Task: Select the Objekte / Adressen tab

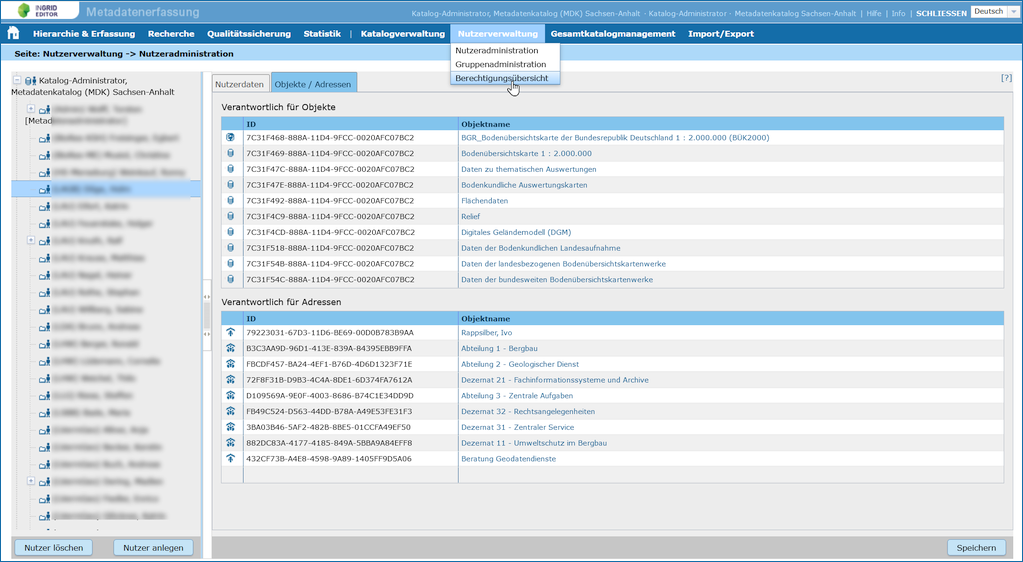Action: pos(313,84)
